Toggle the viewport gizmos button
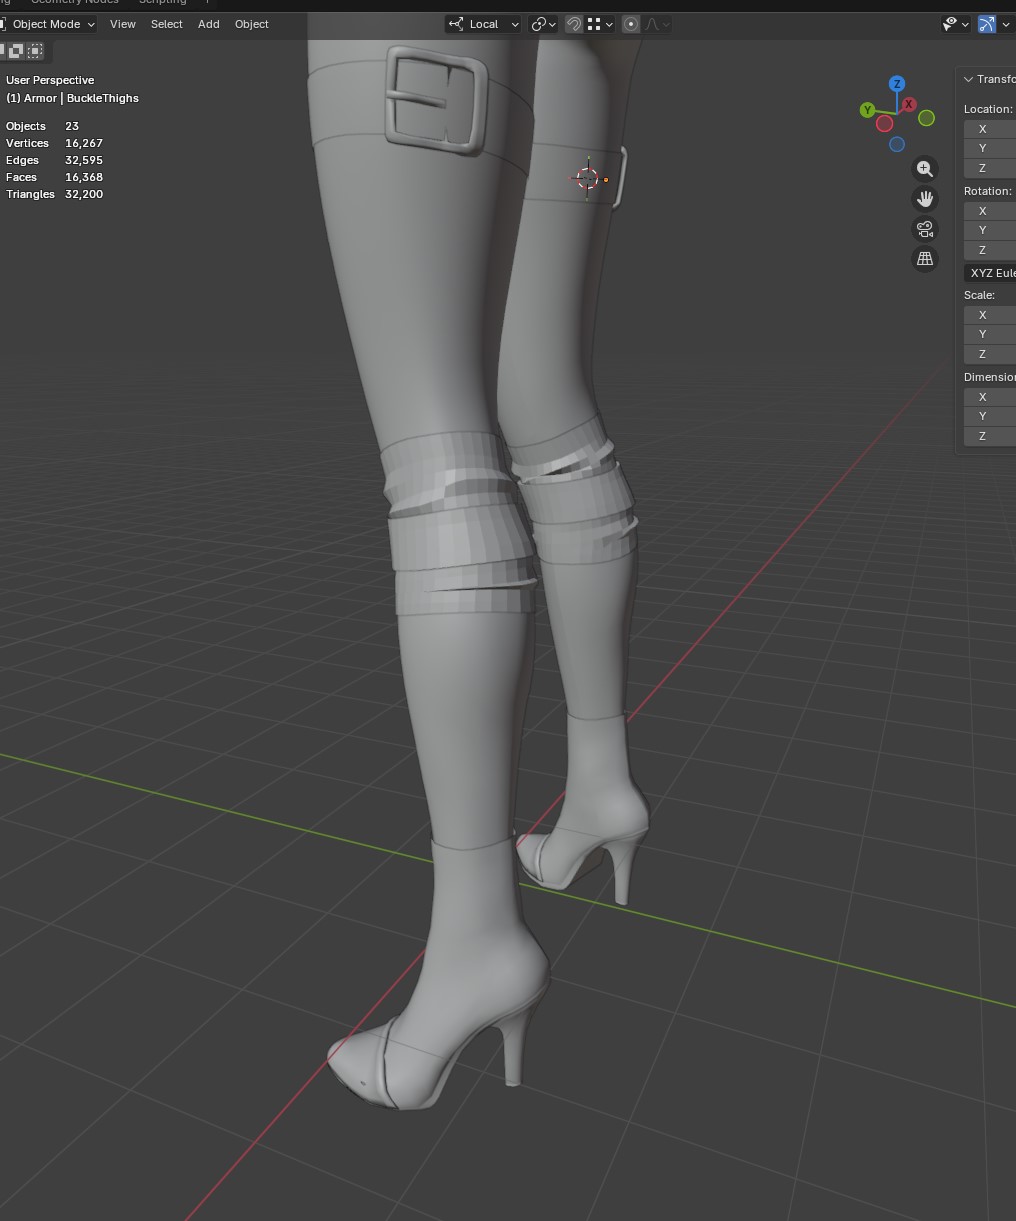This screenshot has width=1016, height=1221. tap(987, 24)
